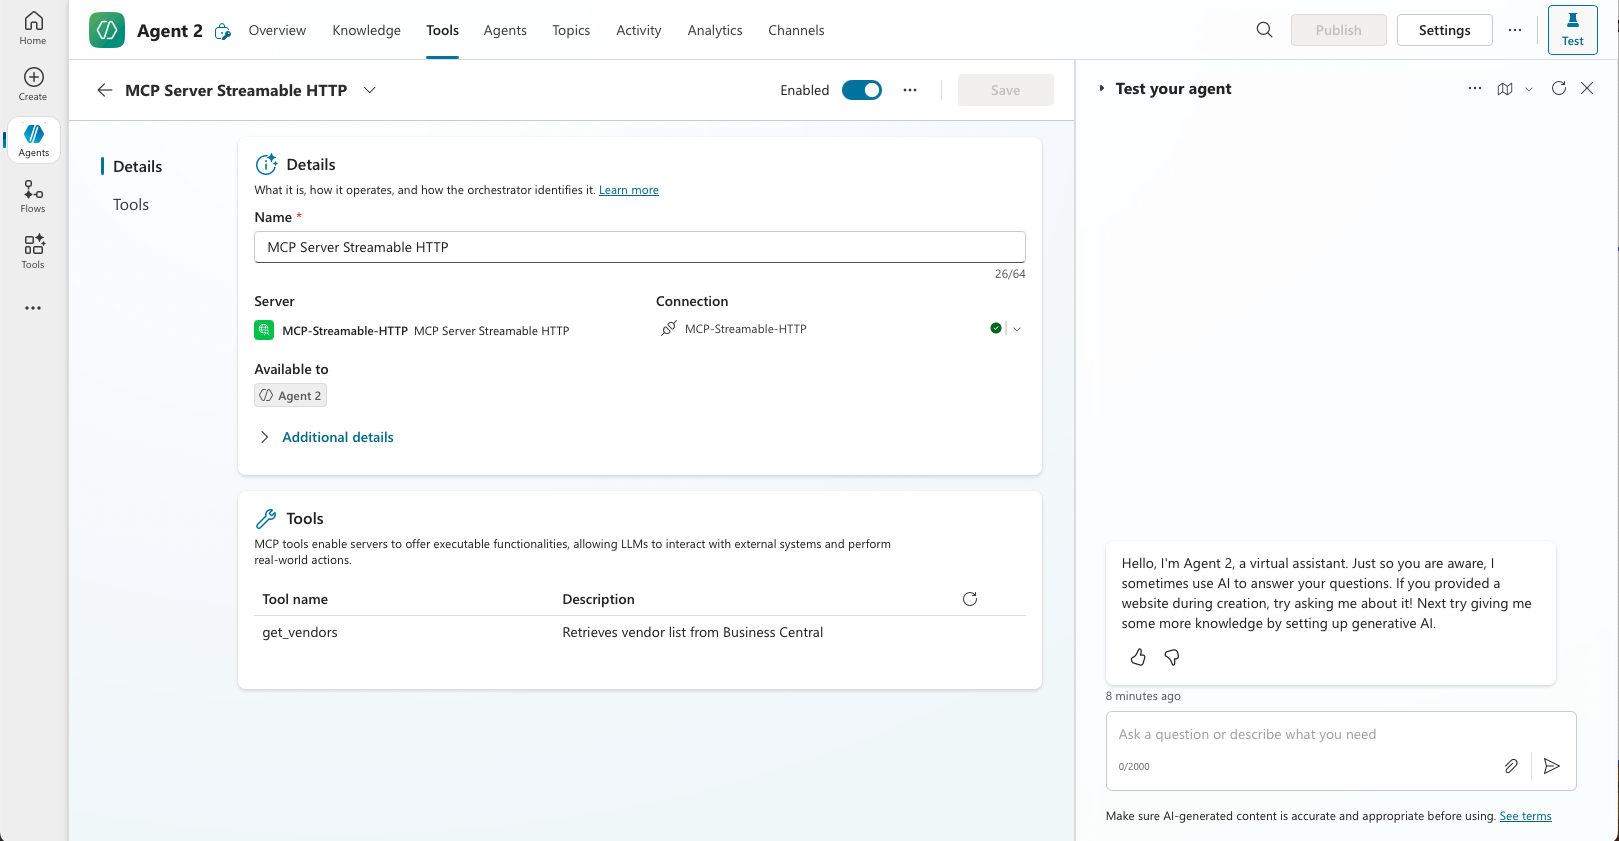The width and height of the screenshot is (1619, 841).
Task: Open the MCP Server title dropdown chevron
Action: click(x=370, y=90)
